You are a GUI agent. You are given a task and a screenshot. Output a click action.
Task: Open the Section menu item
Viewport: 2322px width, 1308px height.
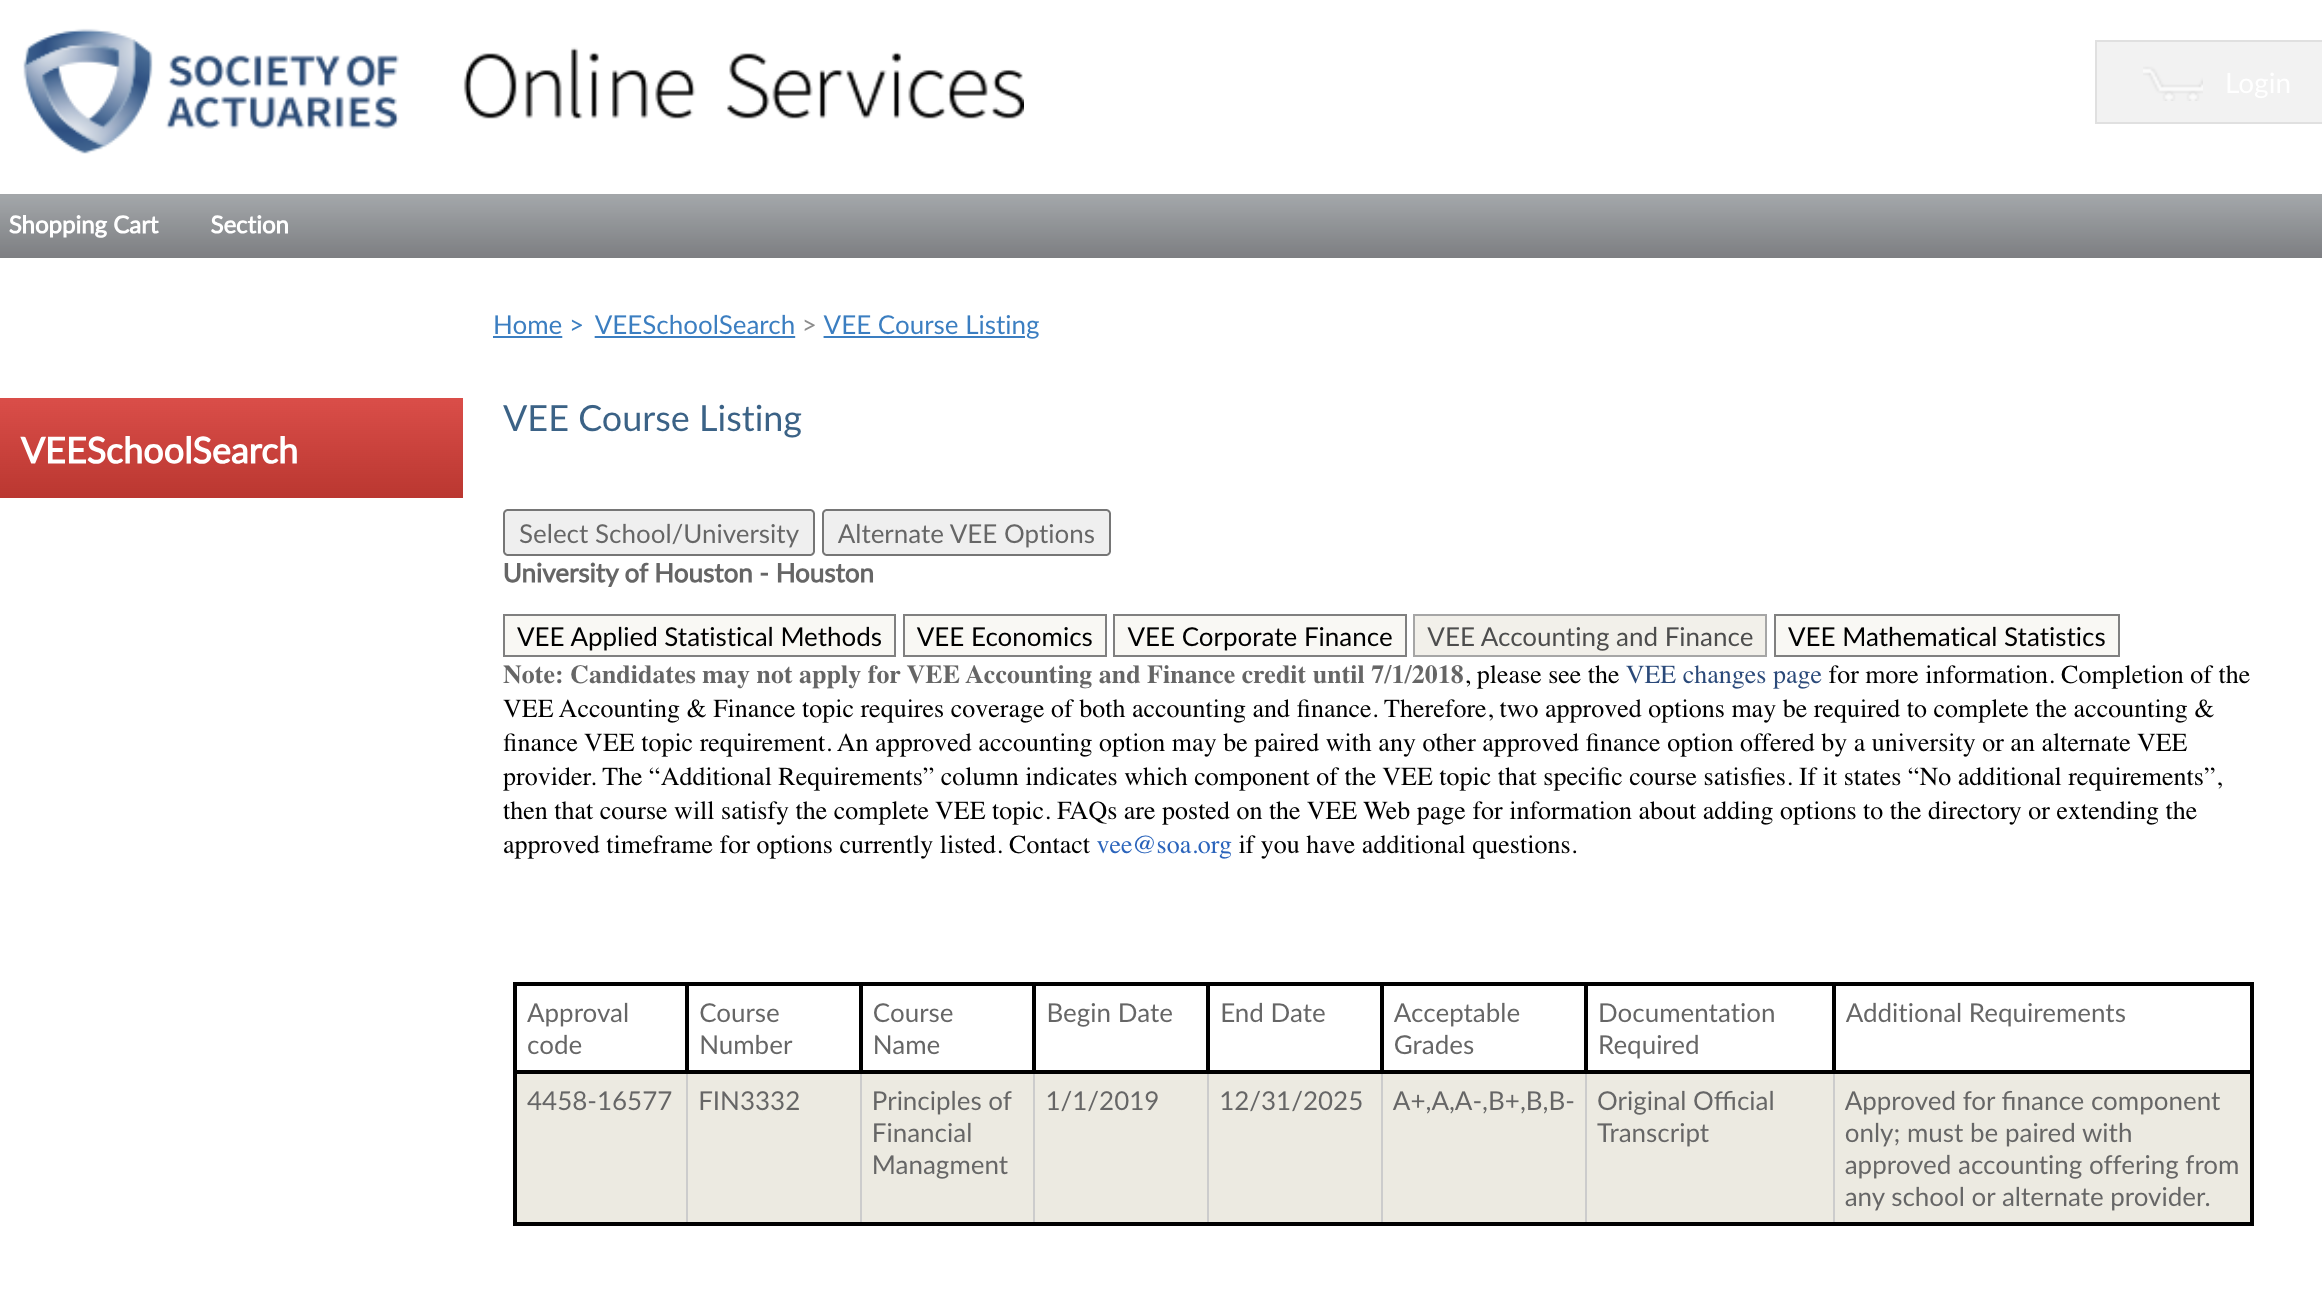249,225
